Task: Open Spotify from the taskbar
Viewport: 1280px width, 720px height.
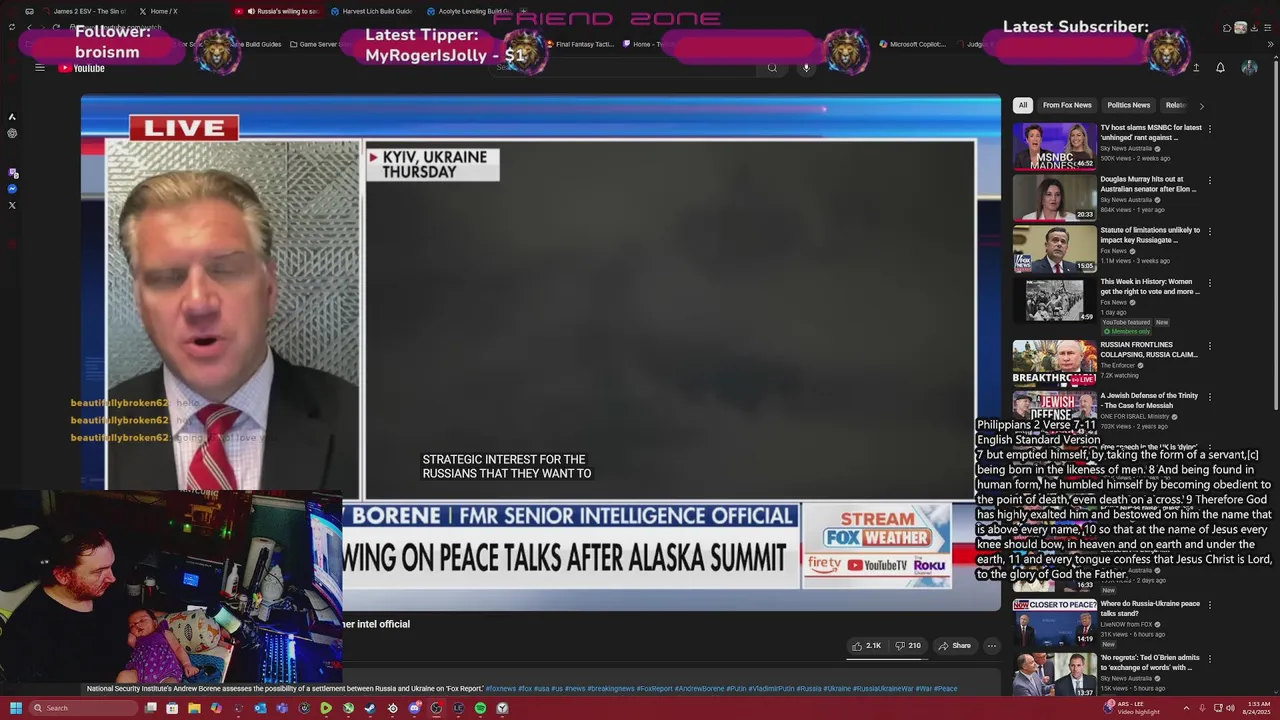Action: pyautogui.click(x=480, y=708)
